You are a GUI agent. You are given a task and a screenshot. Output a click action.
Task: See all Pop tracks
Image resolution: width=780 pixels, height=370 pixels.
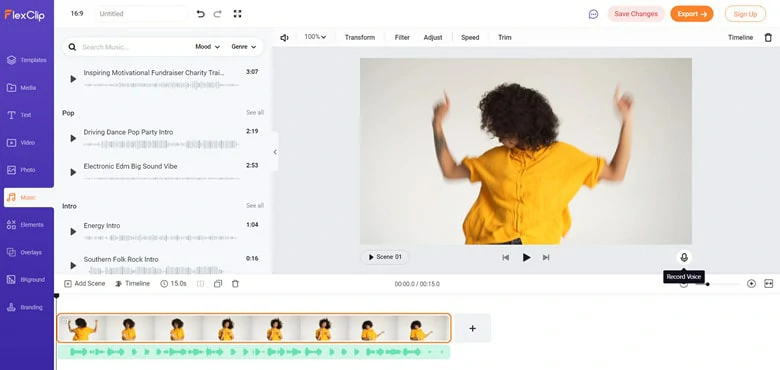click(x=255, y=113)
